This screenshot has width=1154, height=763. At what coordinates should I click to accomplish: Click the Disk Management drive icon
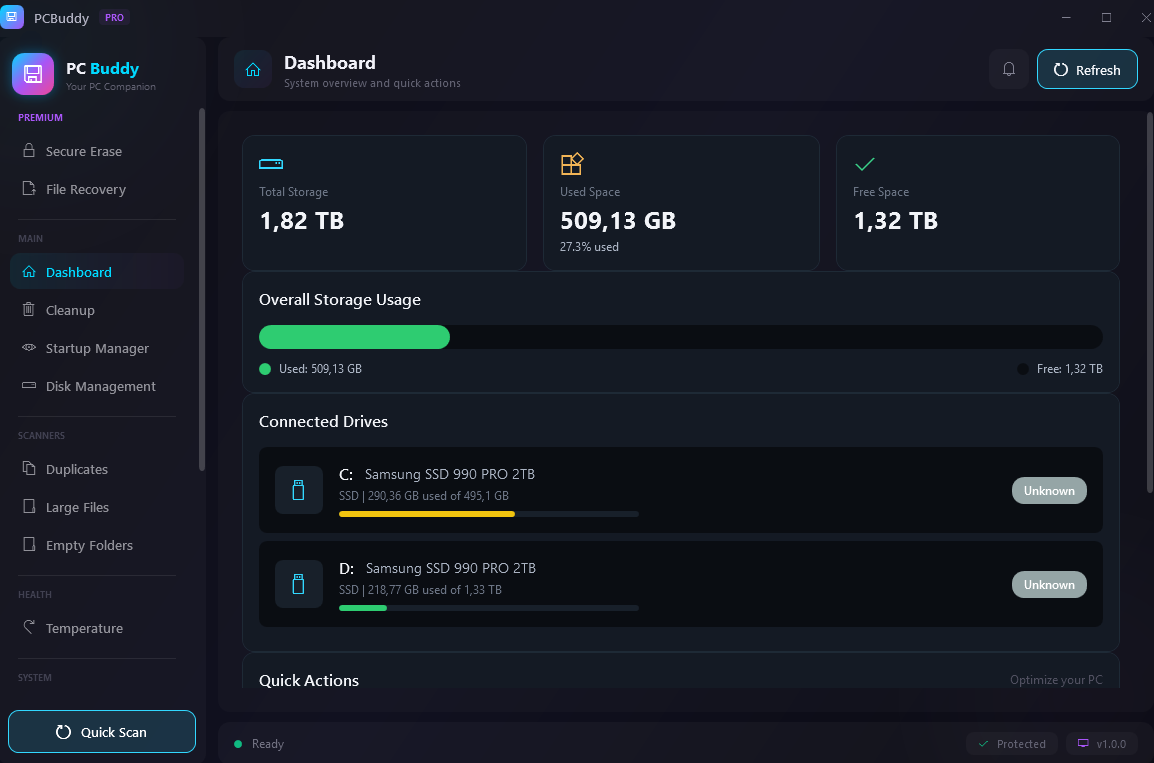point(28,386)
